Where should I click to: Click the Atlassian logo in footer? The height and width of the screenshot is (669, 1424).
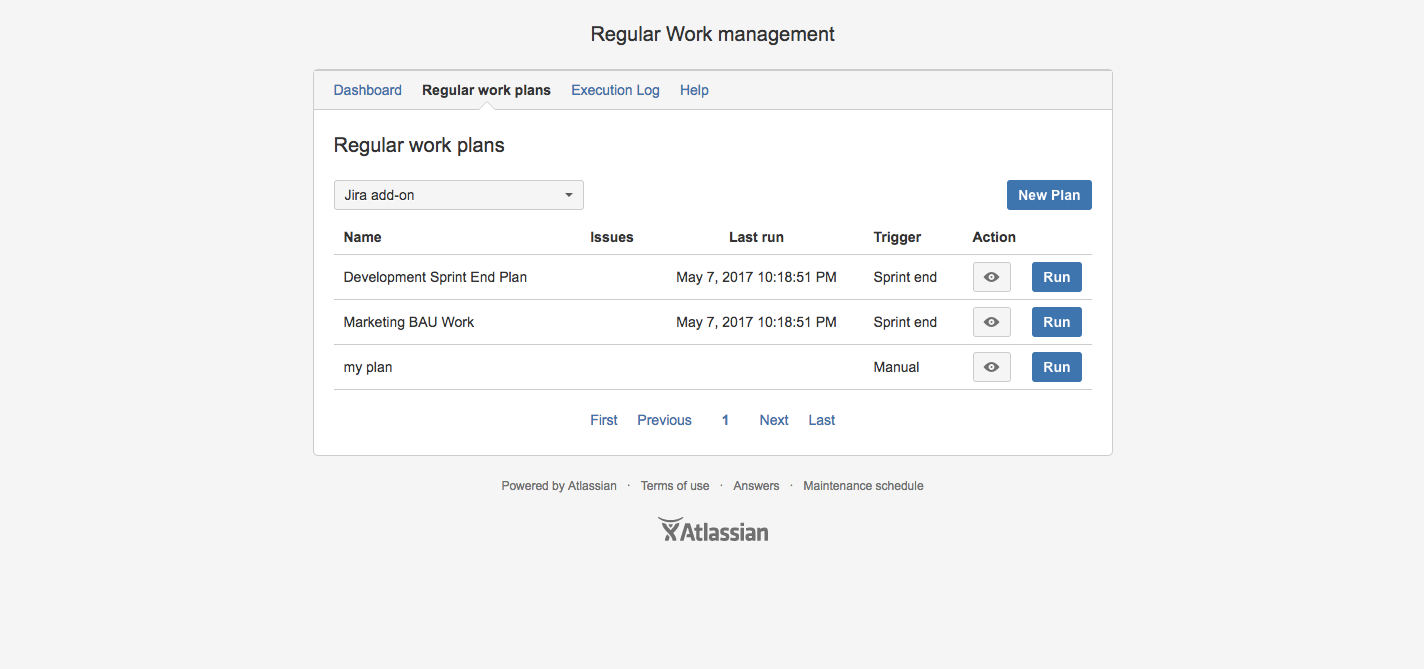(713, 530)
